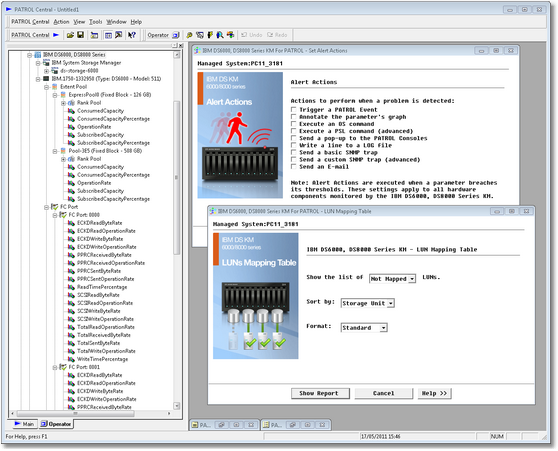Viewport: 558px width, 451px height.
Task: Click the PPRCSentByteRate parameter icon
Action: 71,271
